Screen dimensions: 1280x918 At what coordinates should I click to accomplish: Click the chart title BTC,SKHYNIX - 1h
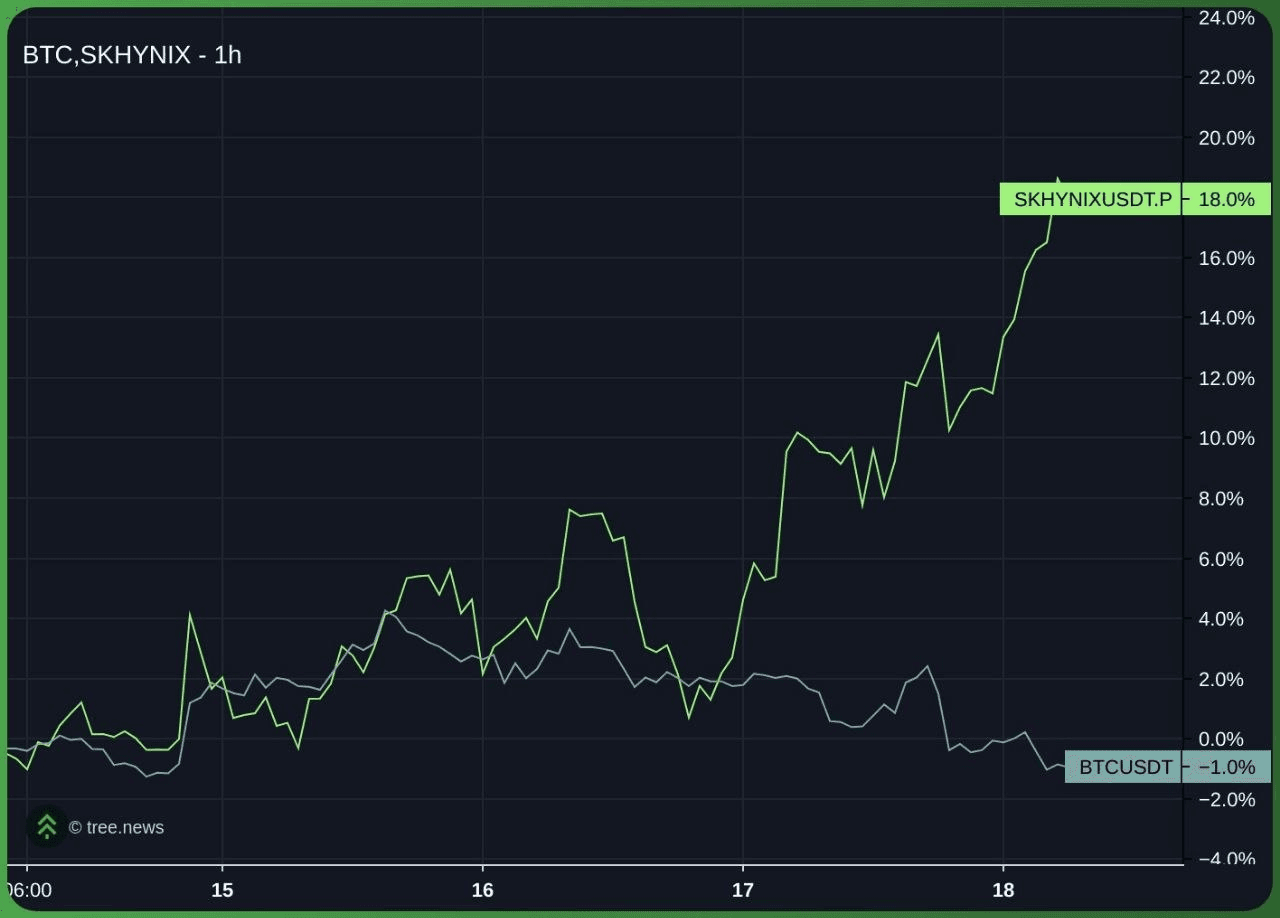pyautogui.click(x=132, y=55)
